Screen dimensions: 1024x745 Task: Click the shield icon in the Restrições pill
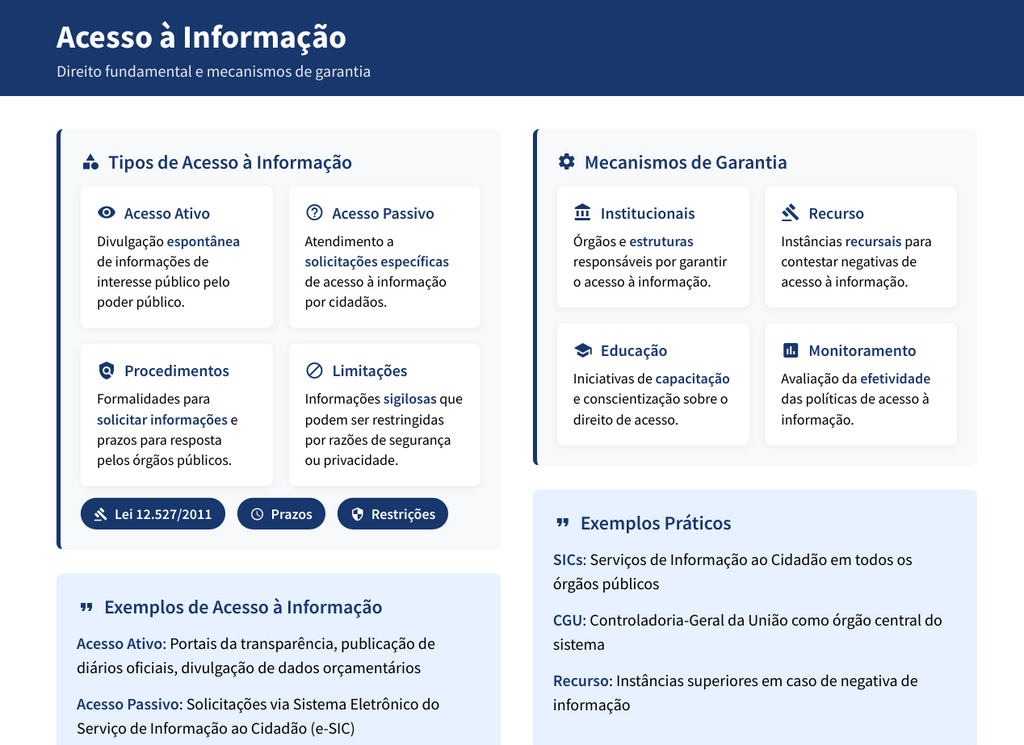tap(357, 515)
